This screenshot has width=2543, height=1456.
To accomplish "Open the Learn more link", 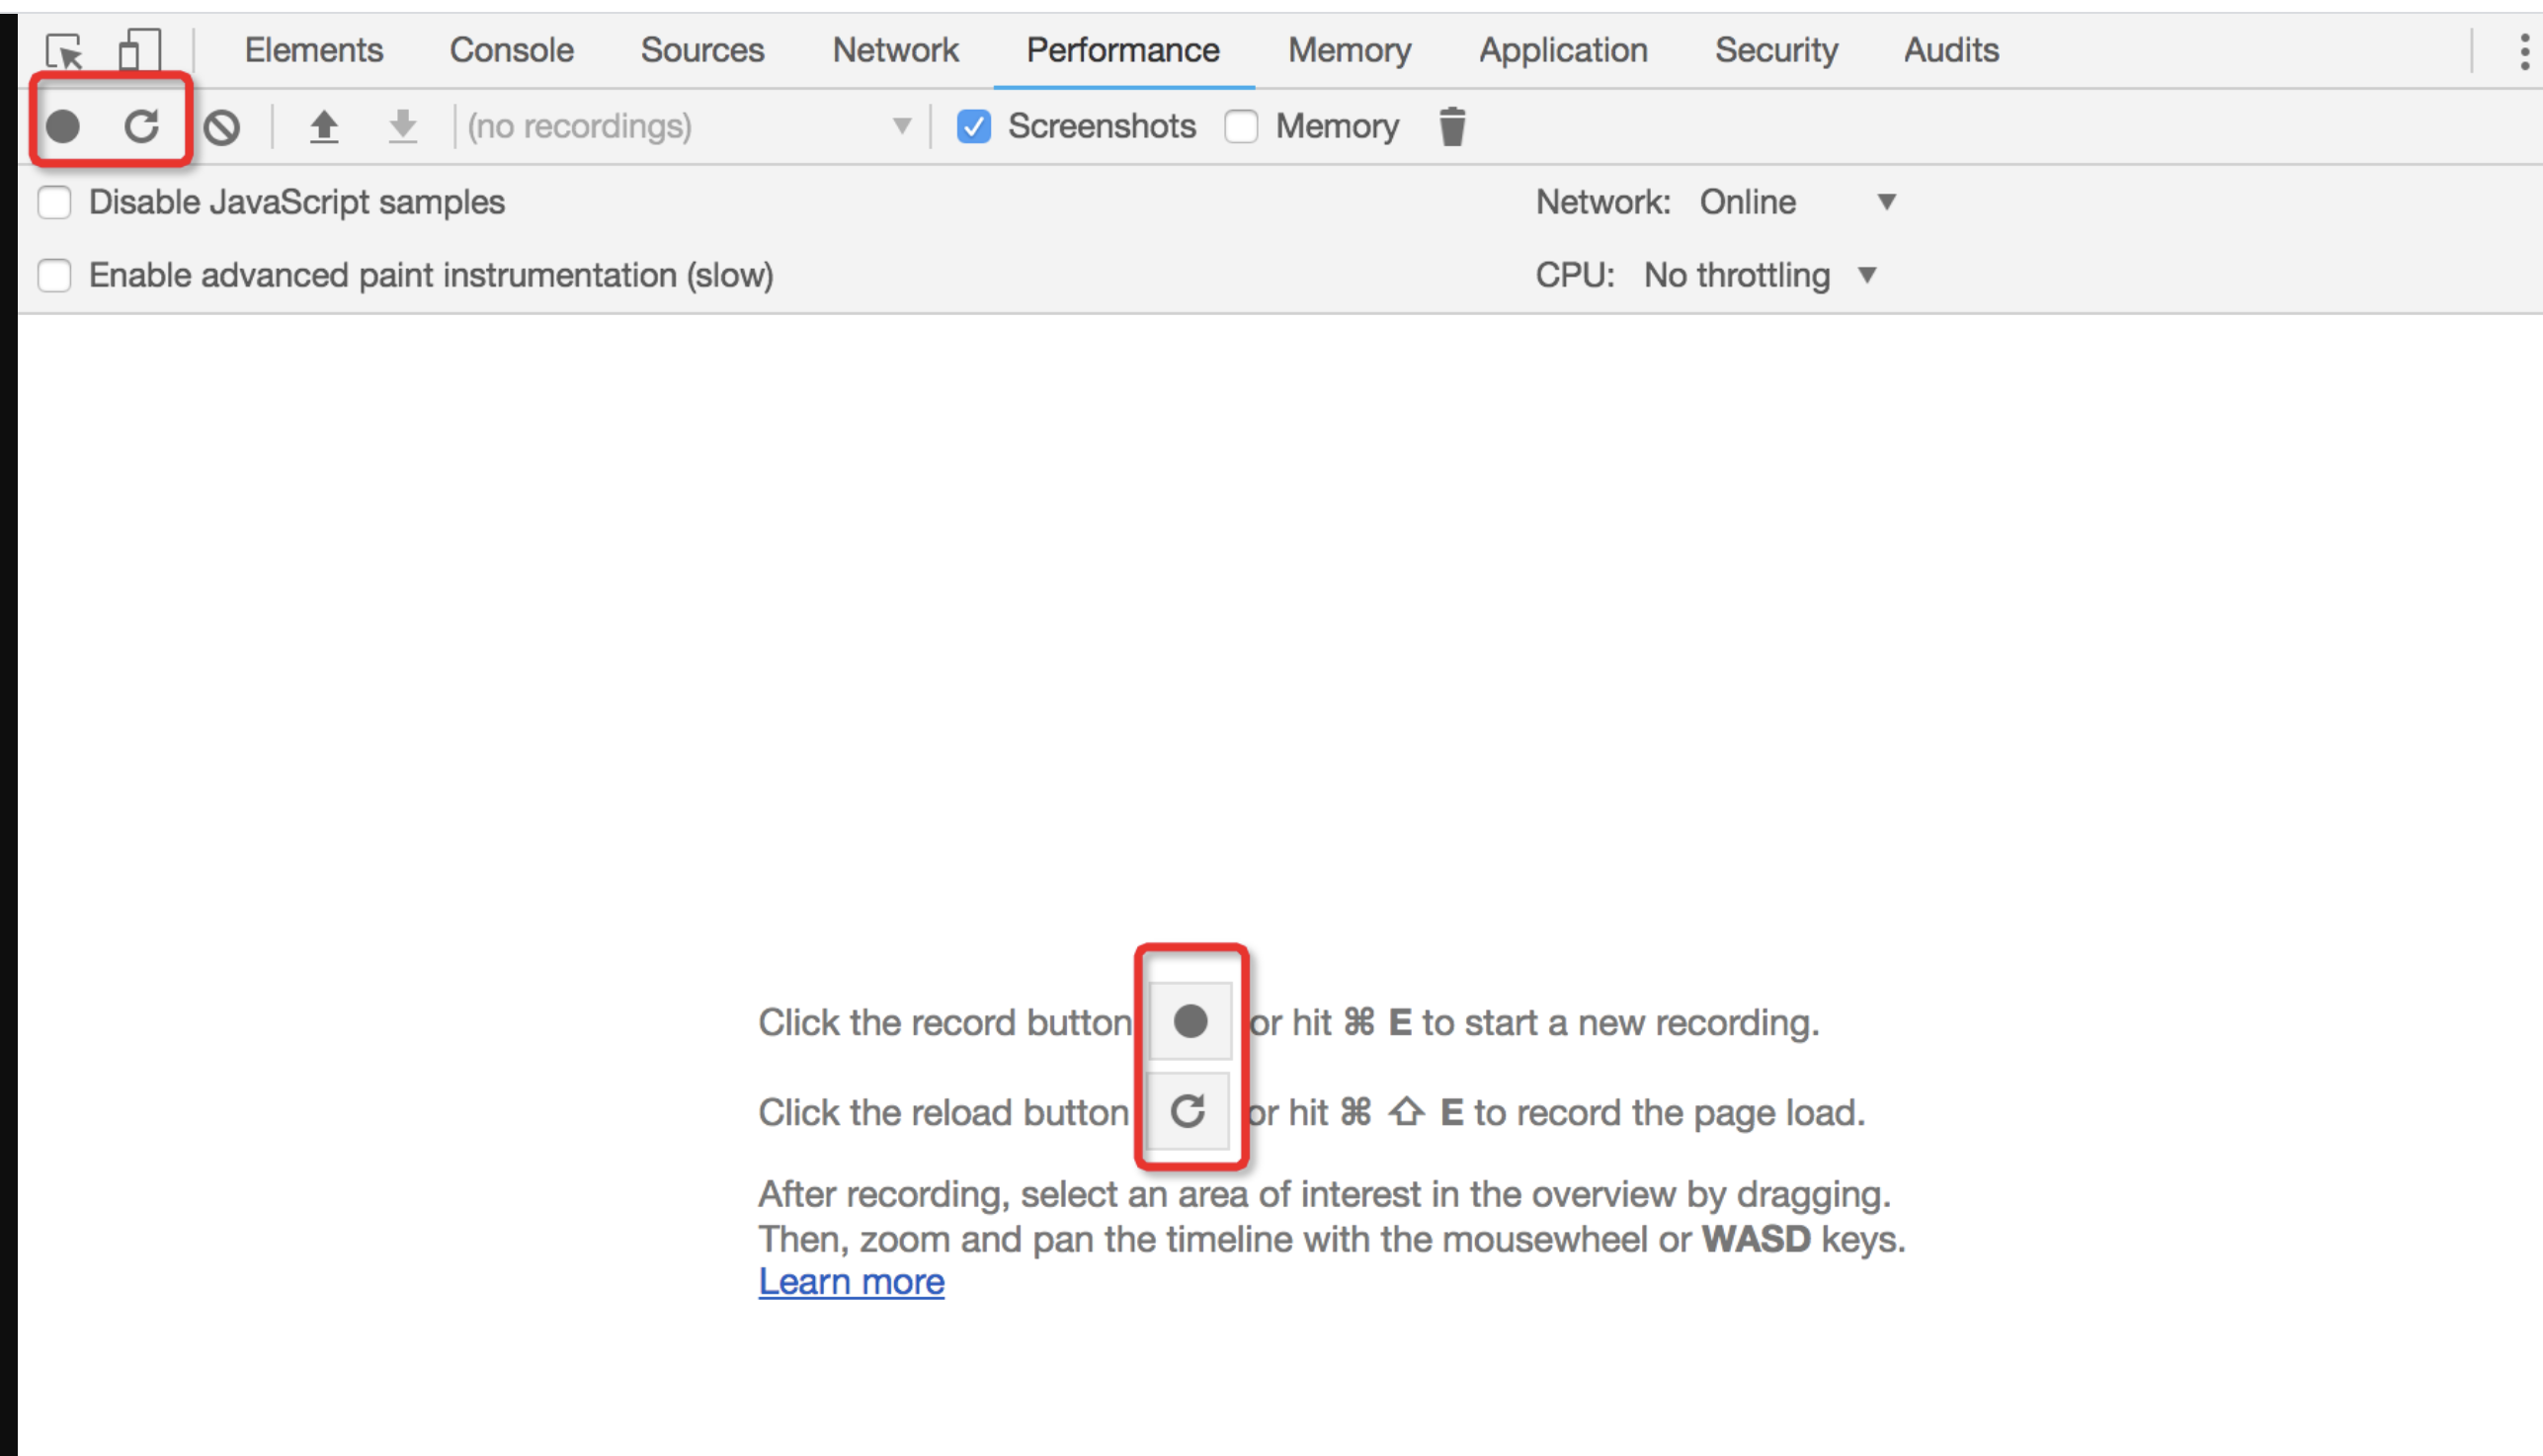I will point(851,1282).
